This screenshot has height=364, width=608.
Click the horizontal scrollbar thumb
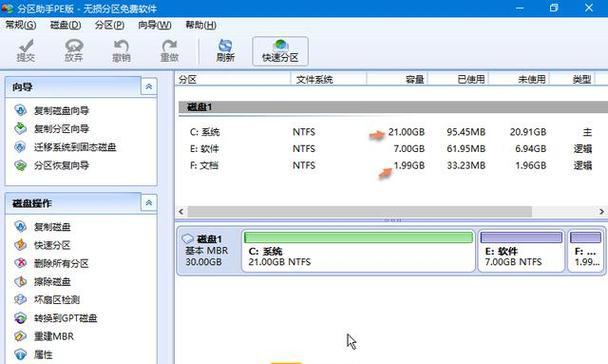tap(359, 212)
